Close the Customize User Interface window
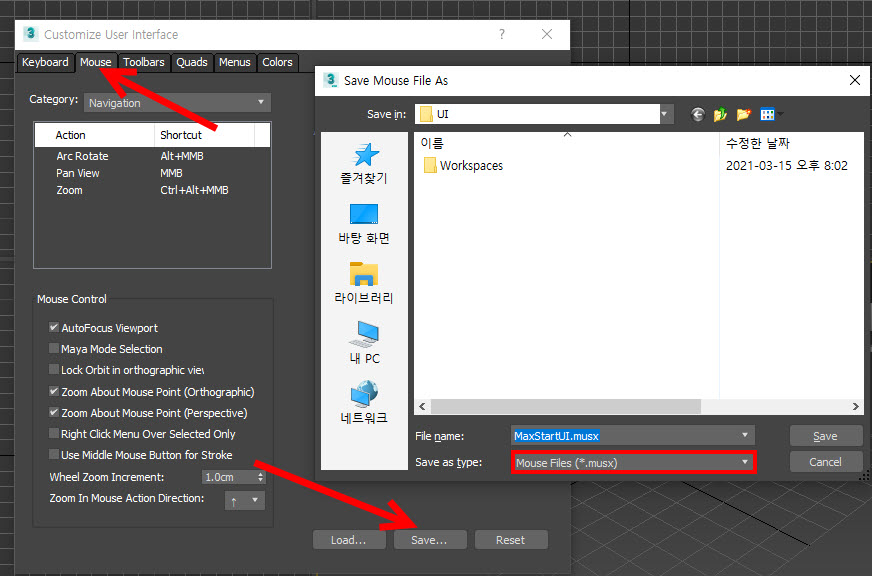872x576 pixels. (547, 34)
